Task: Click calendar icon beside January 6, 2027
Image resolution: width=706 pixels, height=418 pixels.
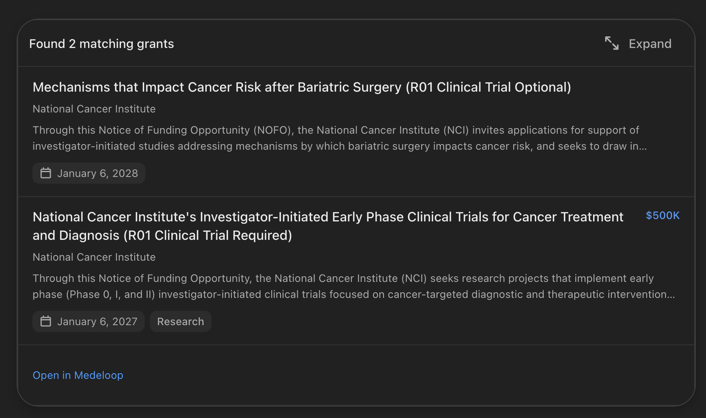Action: pos(46,321)
